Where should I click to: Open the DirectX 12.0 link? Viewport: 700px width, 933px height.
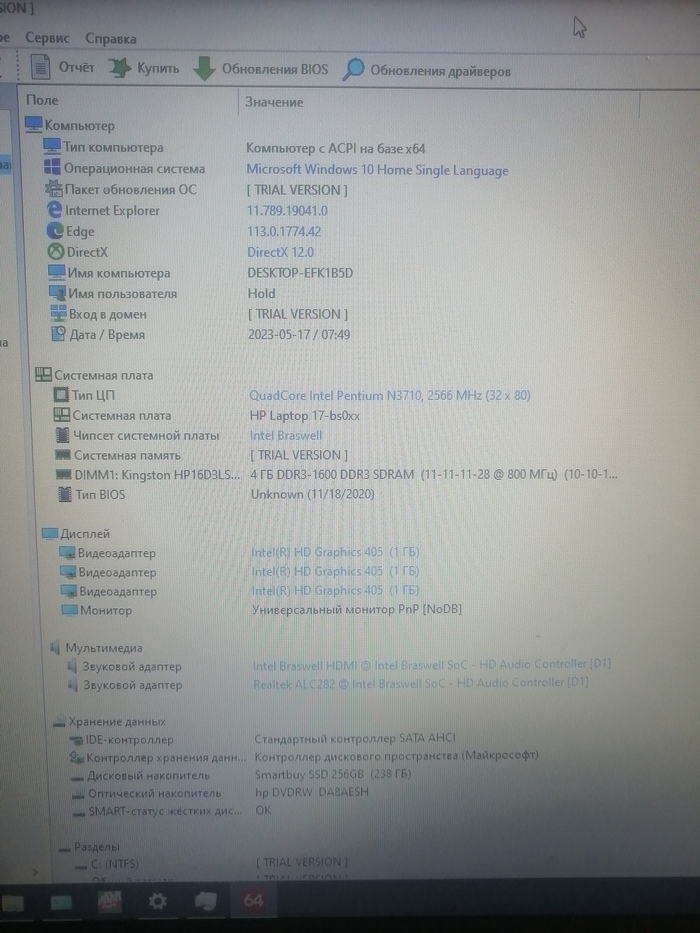tap(280, 252)
